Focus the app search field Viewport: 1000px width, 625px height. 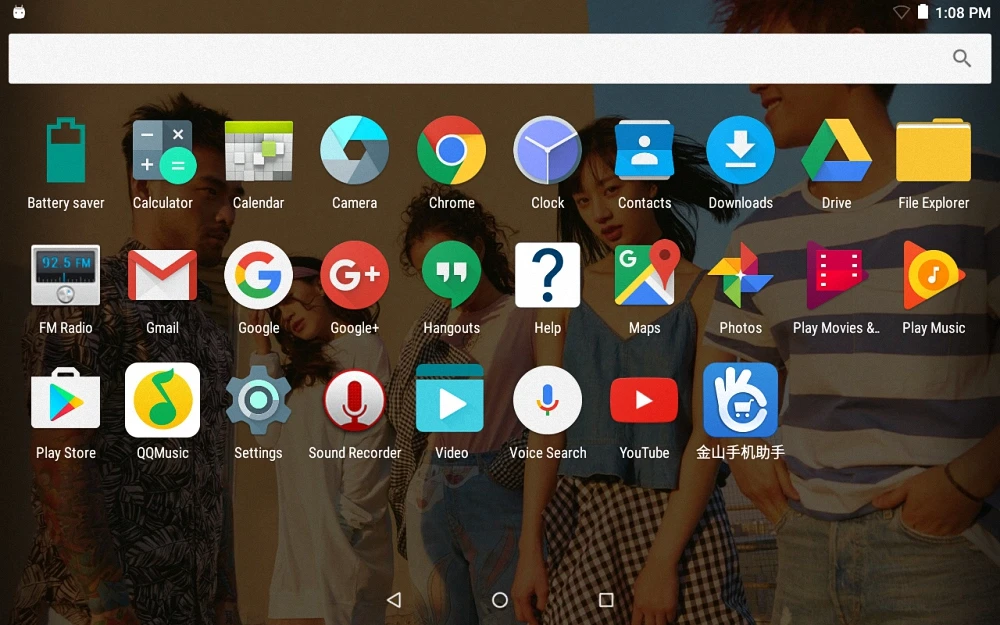tap(500, 59)
